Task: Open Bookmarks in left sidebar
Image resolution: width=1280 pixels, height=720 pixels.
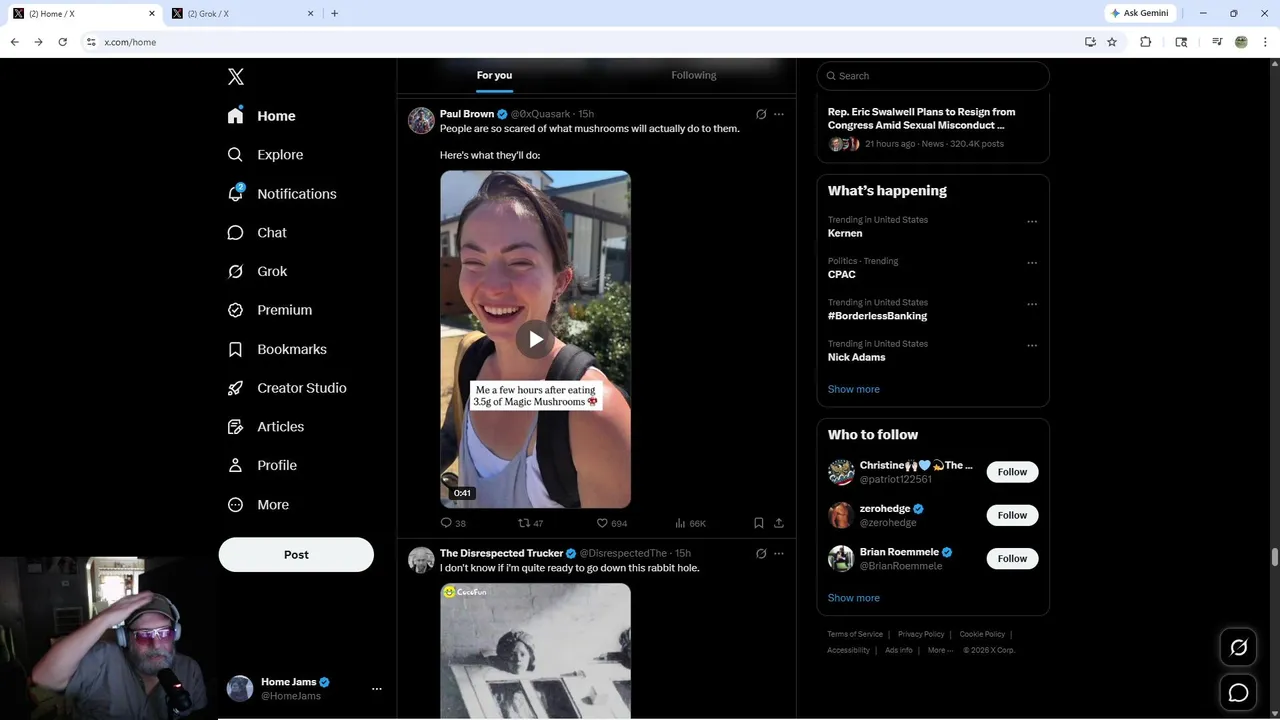Action: (x=277, y=349)
